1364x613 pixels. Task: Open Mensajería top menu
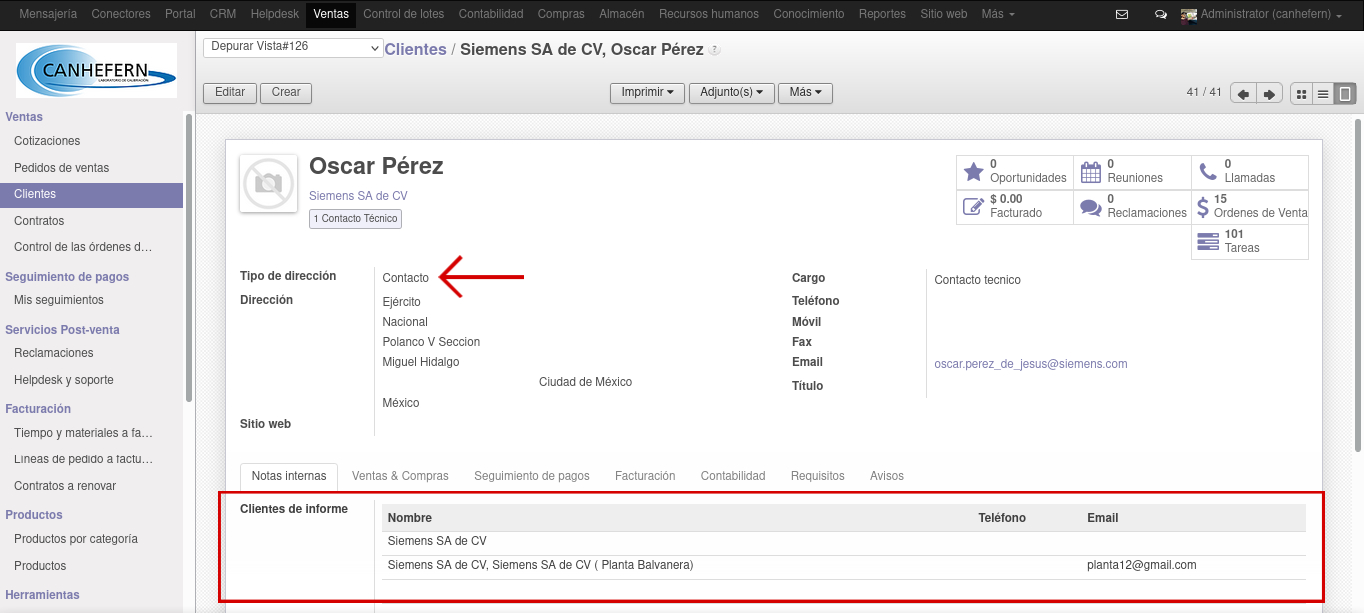(x=48, y=14)
